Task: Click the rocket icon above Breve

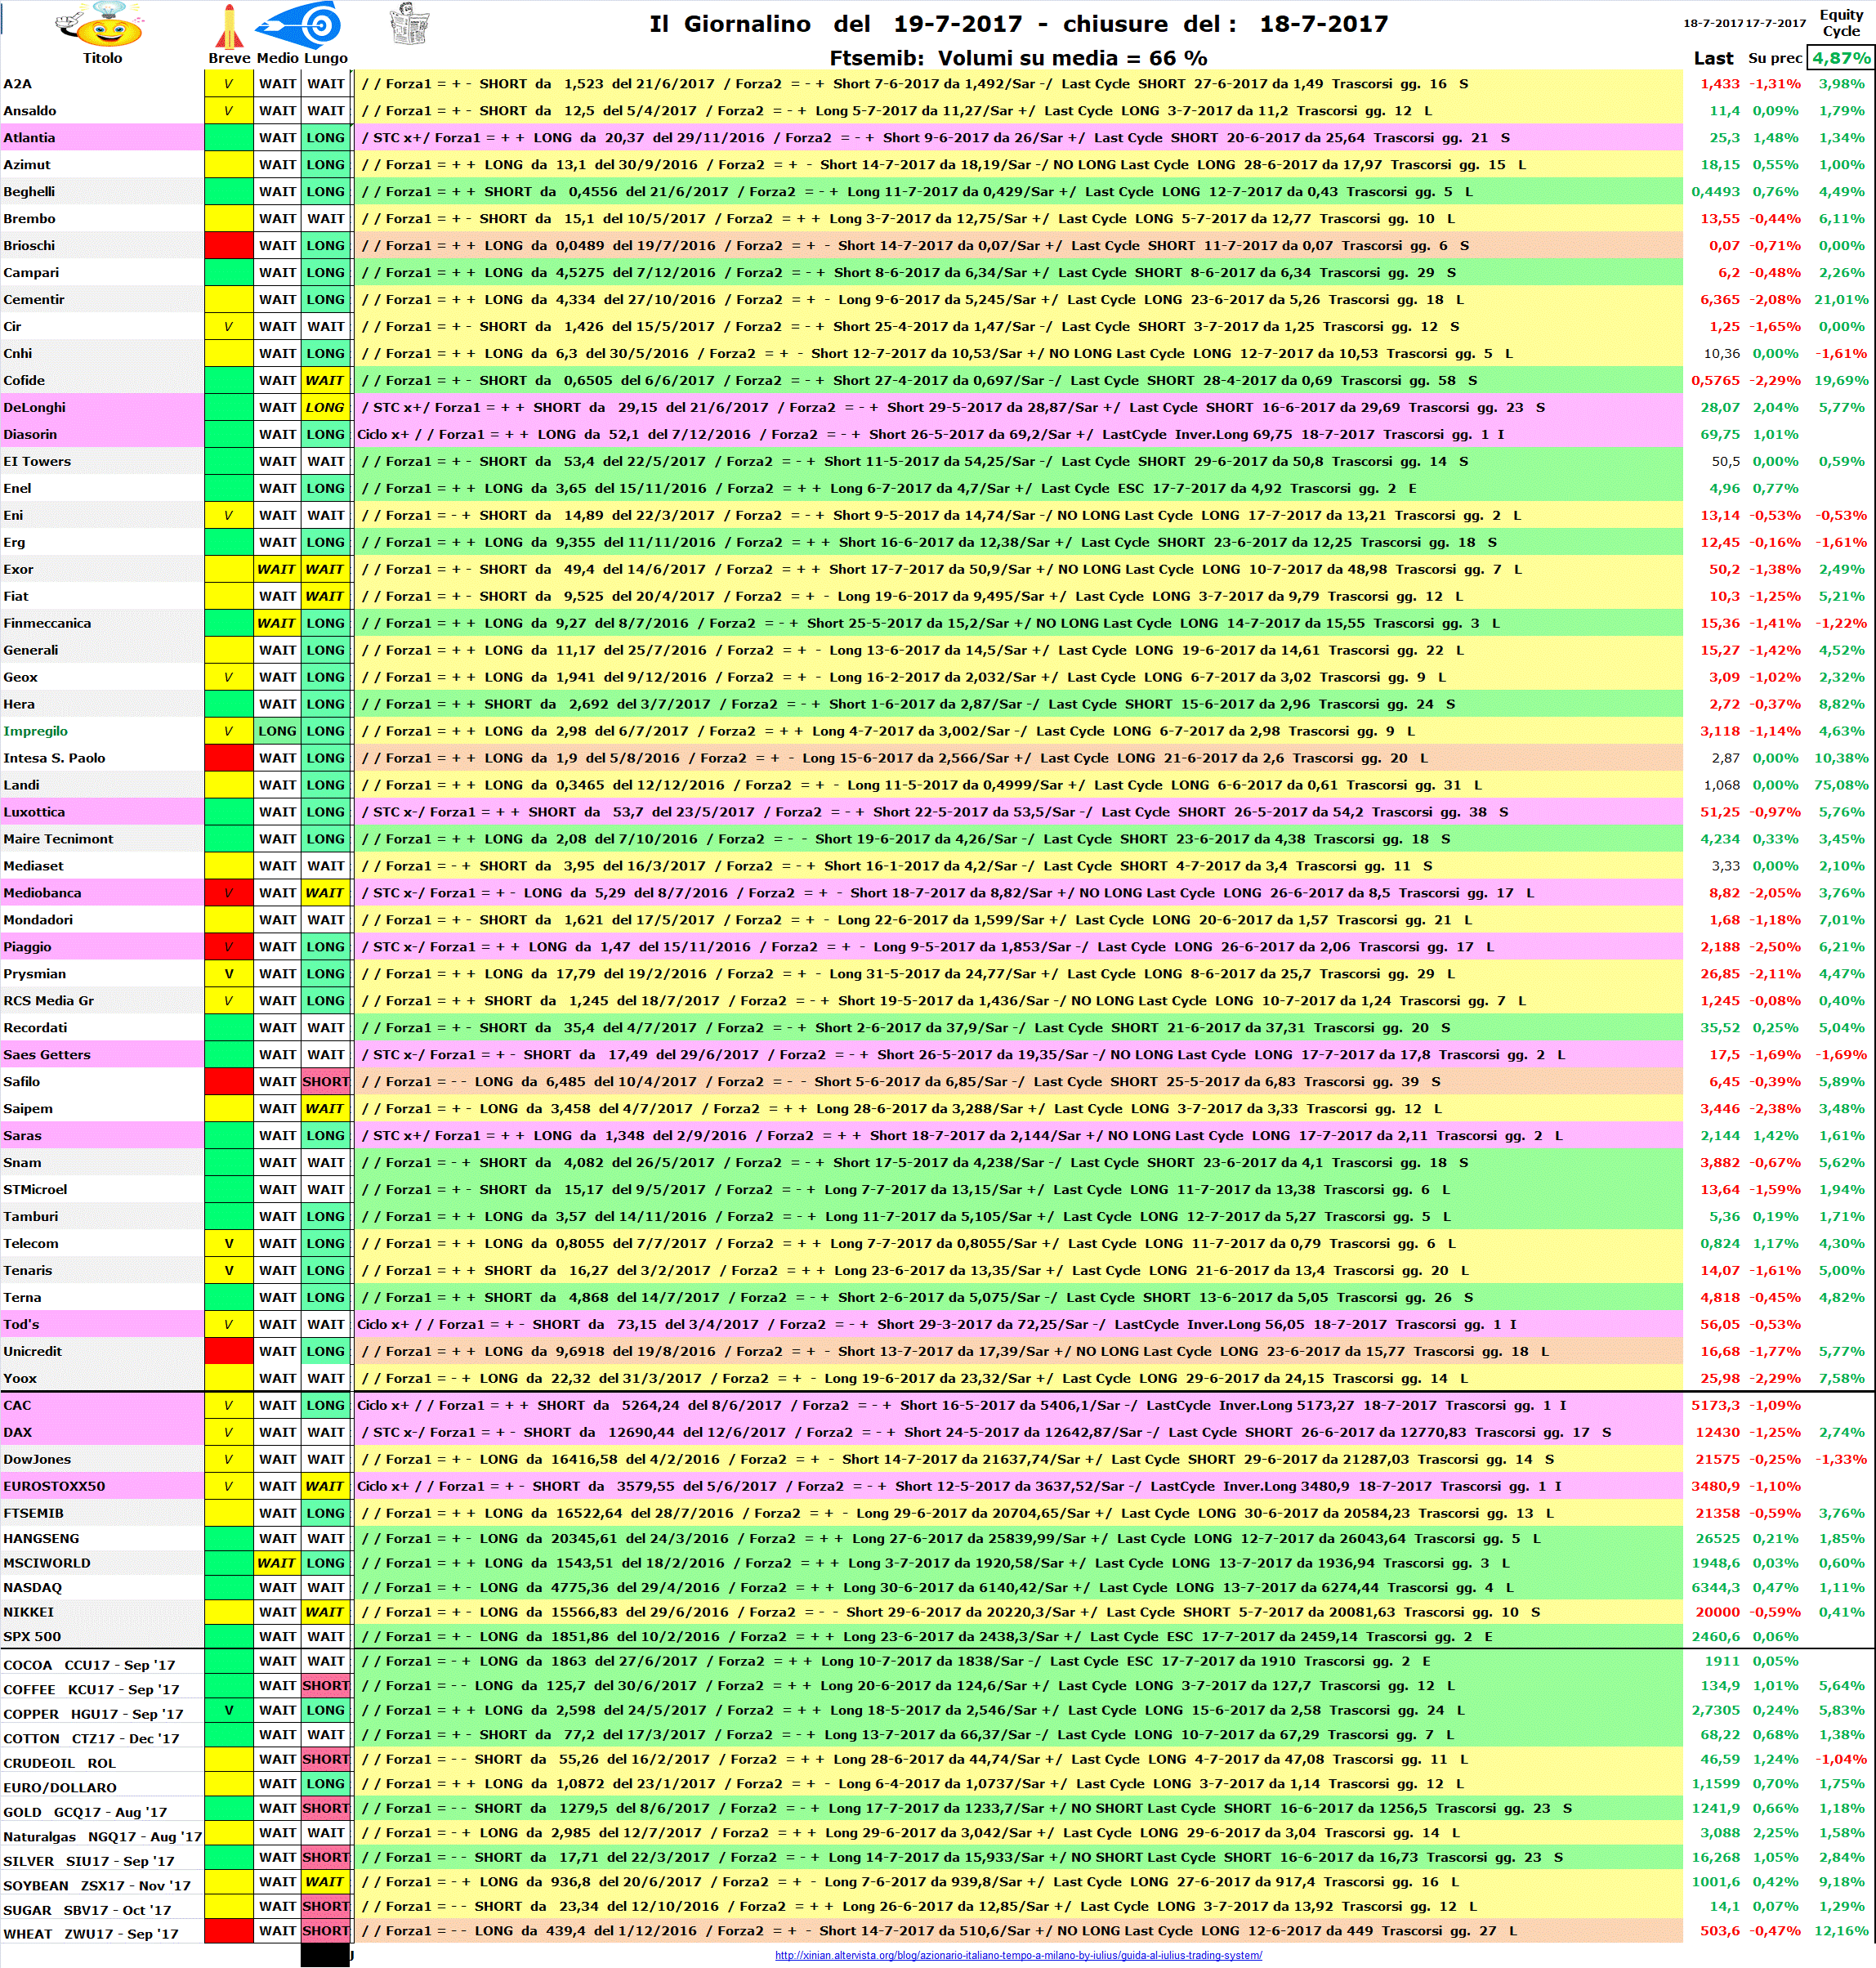Action: [229, 26]
